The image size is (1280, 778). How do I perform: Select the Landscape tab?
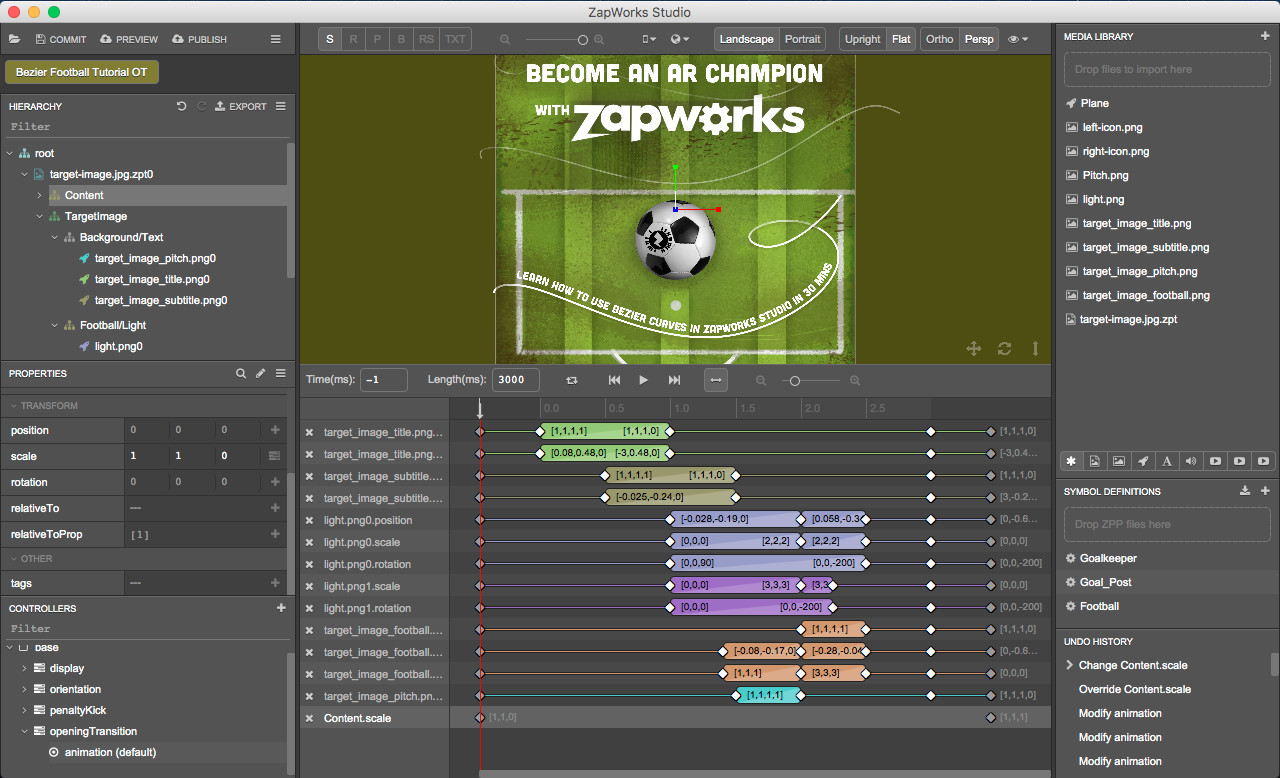pos(746,38)
